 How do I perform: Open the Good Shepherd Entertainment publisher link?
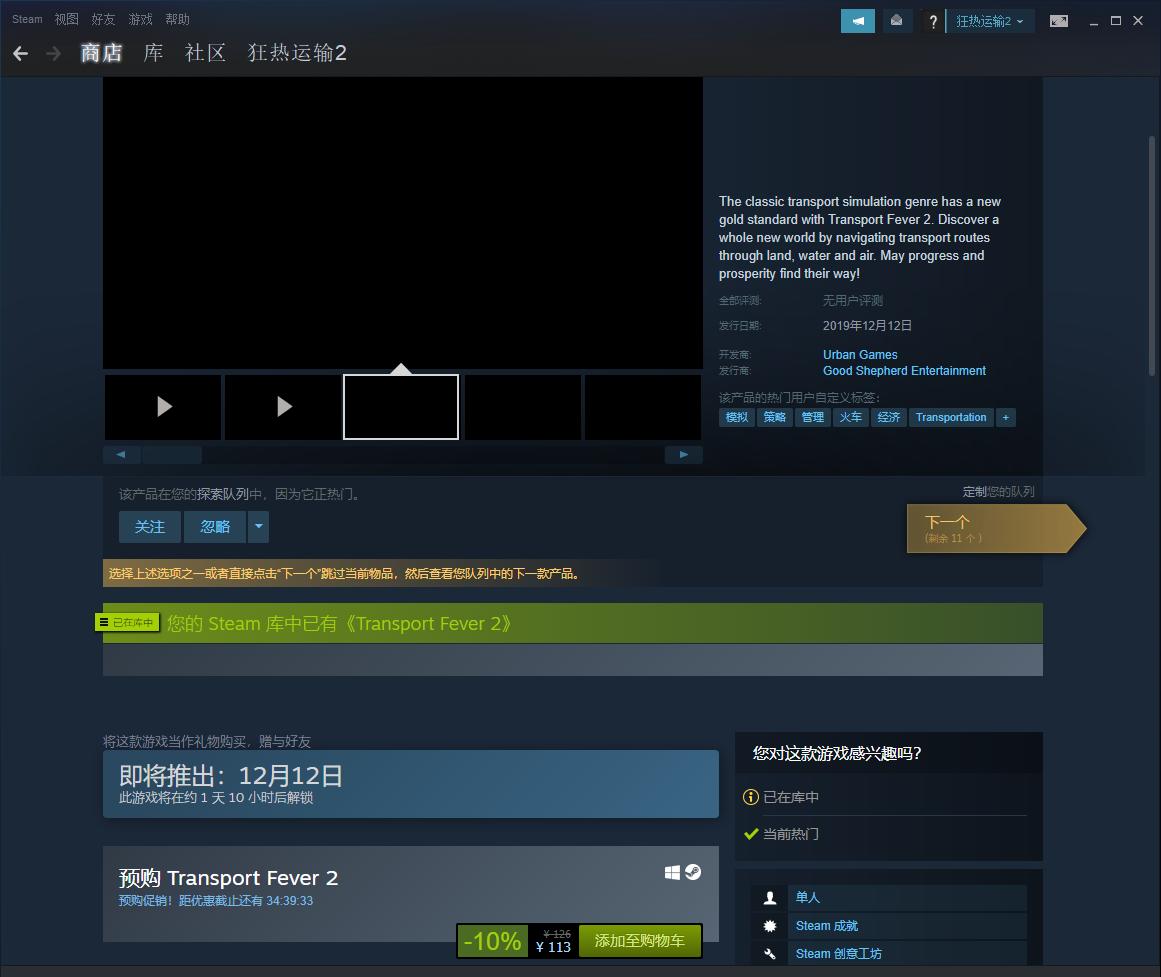click(904, 370)
